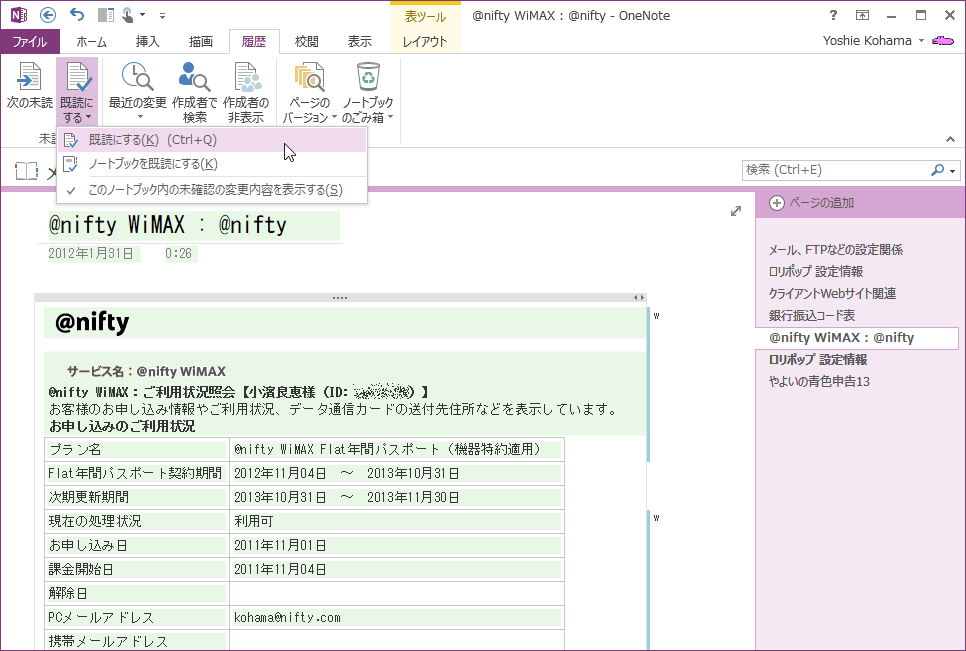The width and height of the screenshot is (966, 651).
Task: Click the magnifier search icon
Action: tap(937, 170)
